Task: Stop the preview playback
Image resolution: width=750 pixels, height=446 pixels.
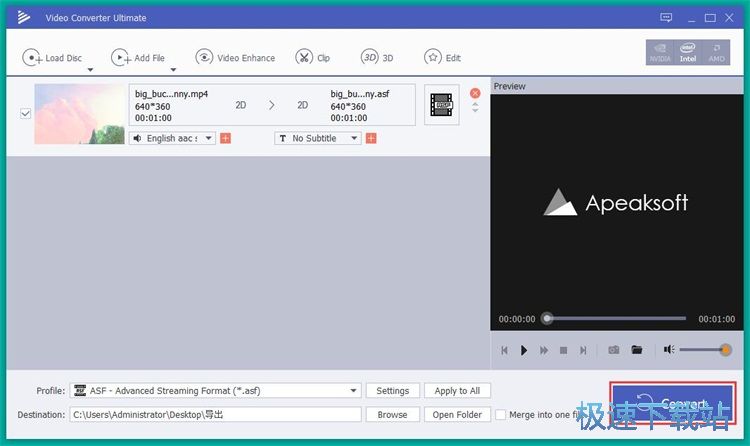Action: (x=563, y=350)
